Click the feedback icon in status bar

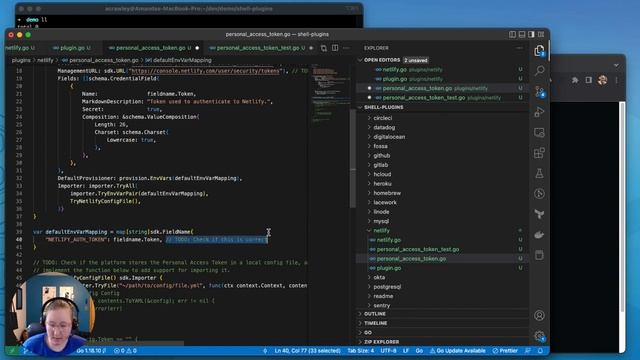tap(528, 351)
